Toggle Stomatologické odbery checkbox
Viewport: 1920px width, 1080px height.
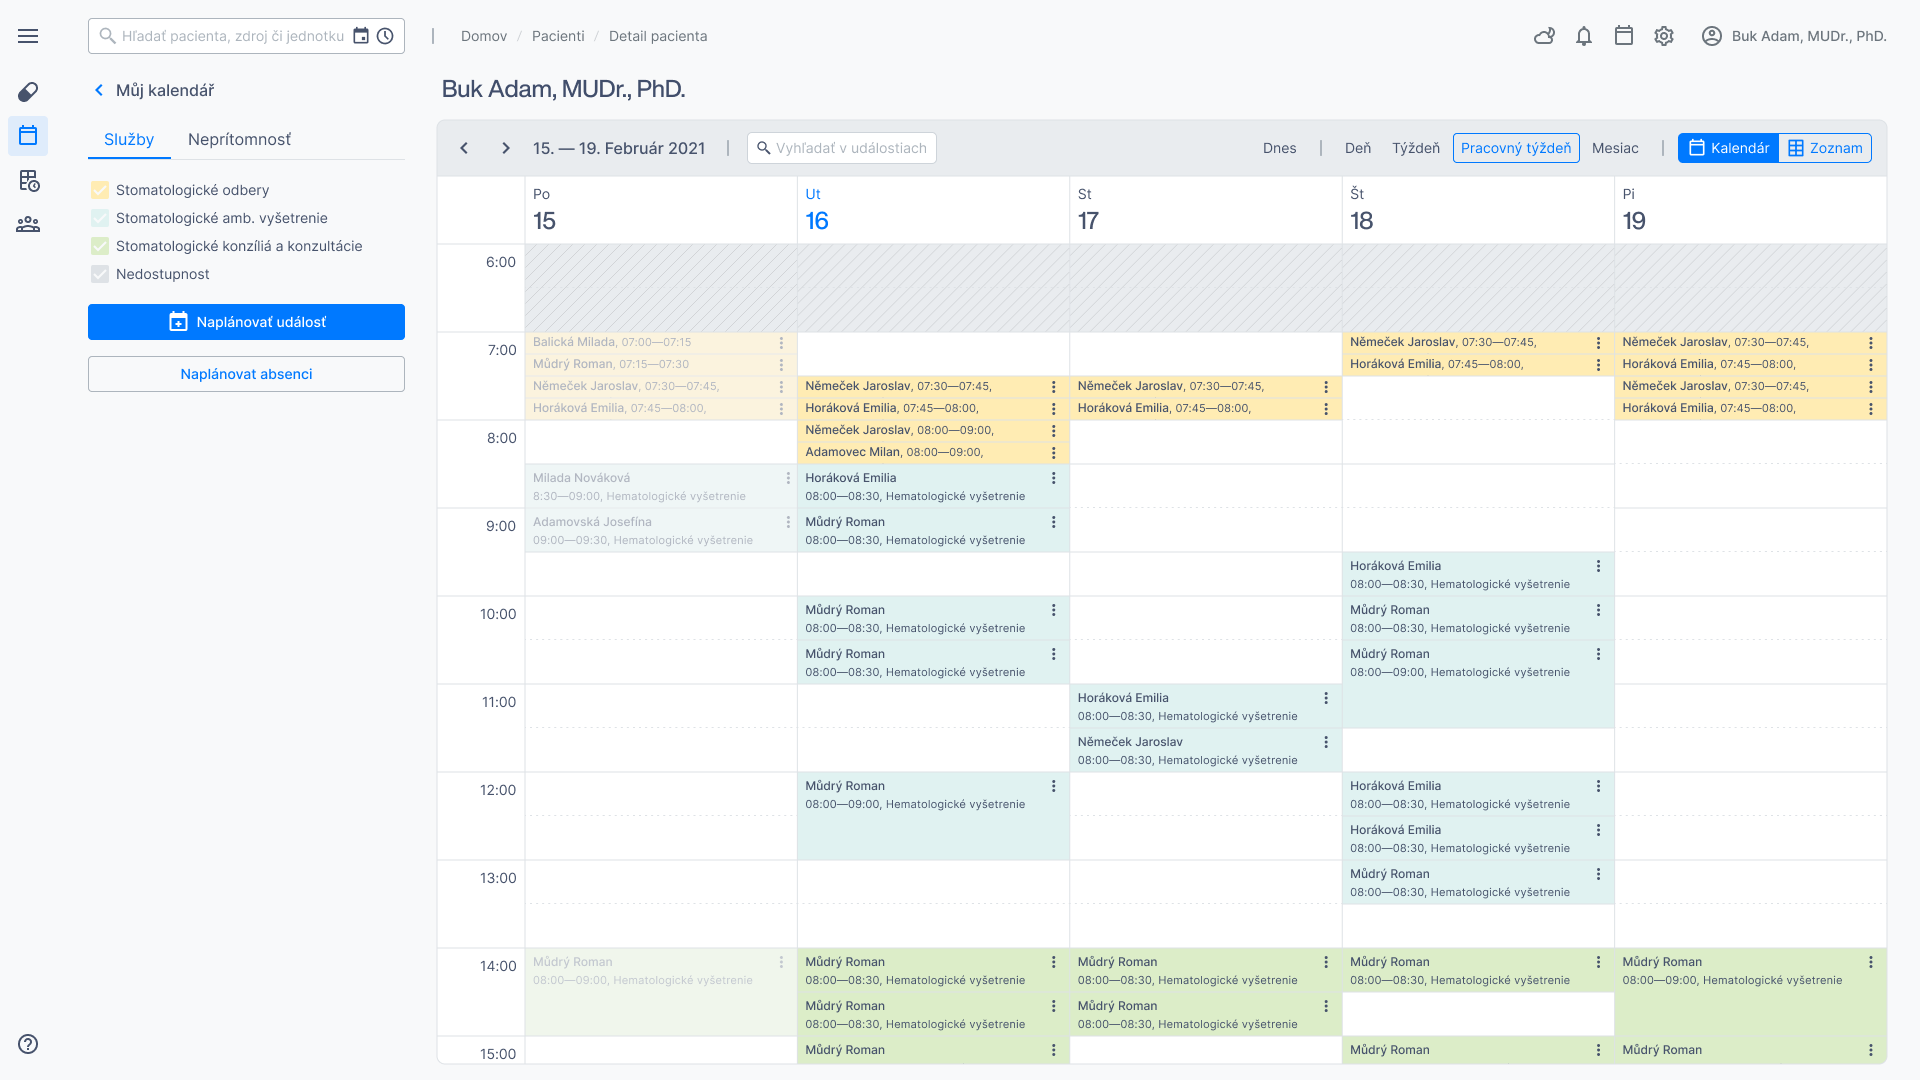click(x=100, y=190)
